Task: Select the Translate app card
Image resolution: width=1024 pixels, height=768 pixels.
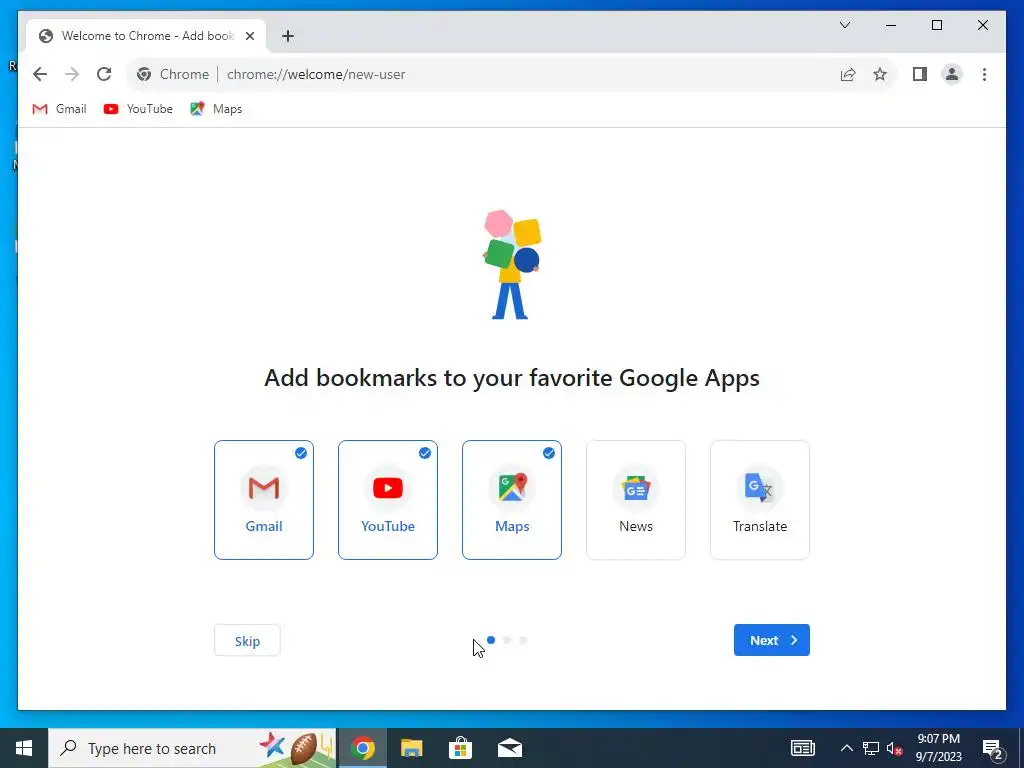Action: [x=760, y=500]
